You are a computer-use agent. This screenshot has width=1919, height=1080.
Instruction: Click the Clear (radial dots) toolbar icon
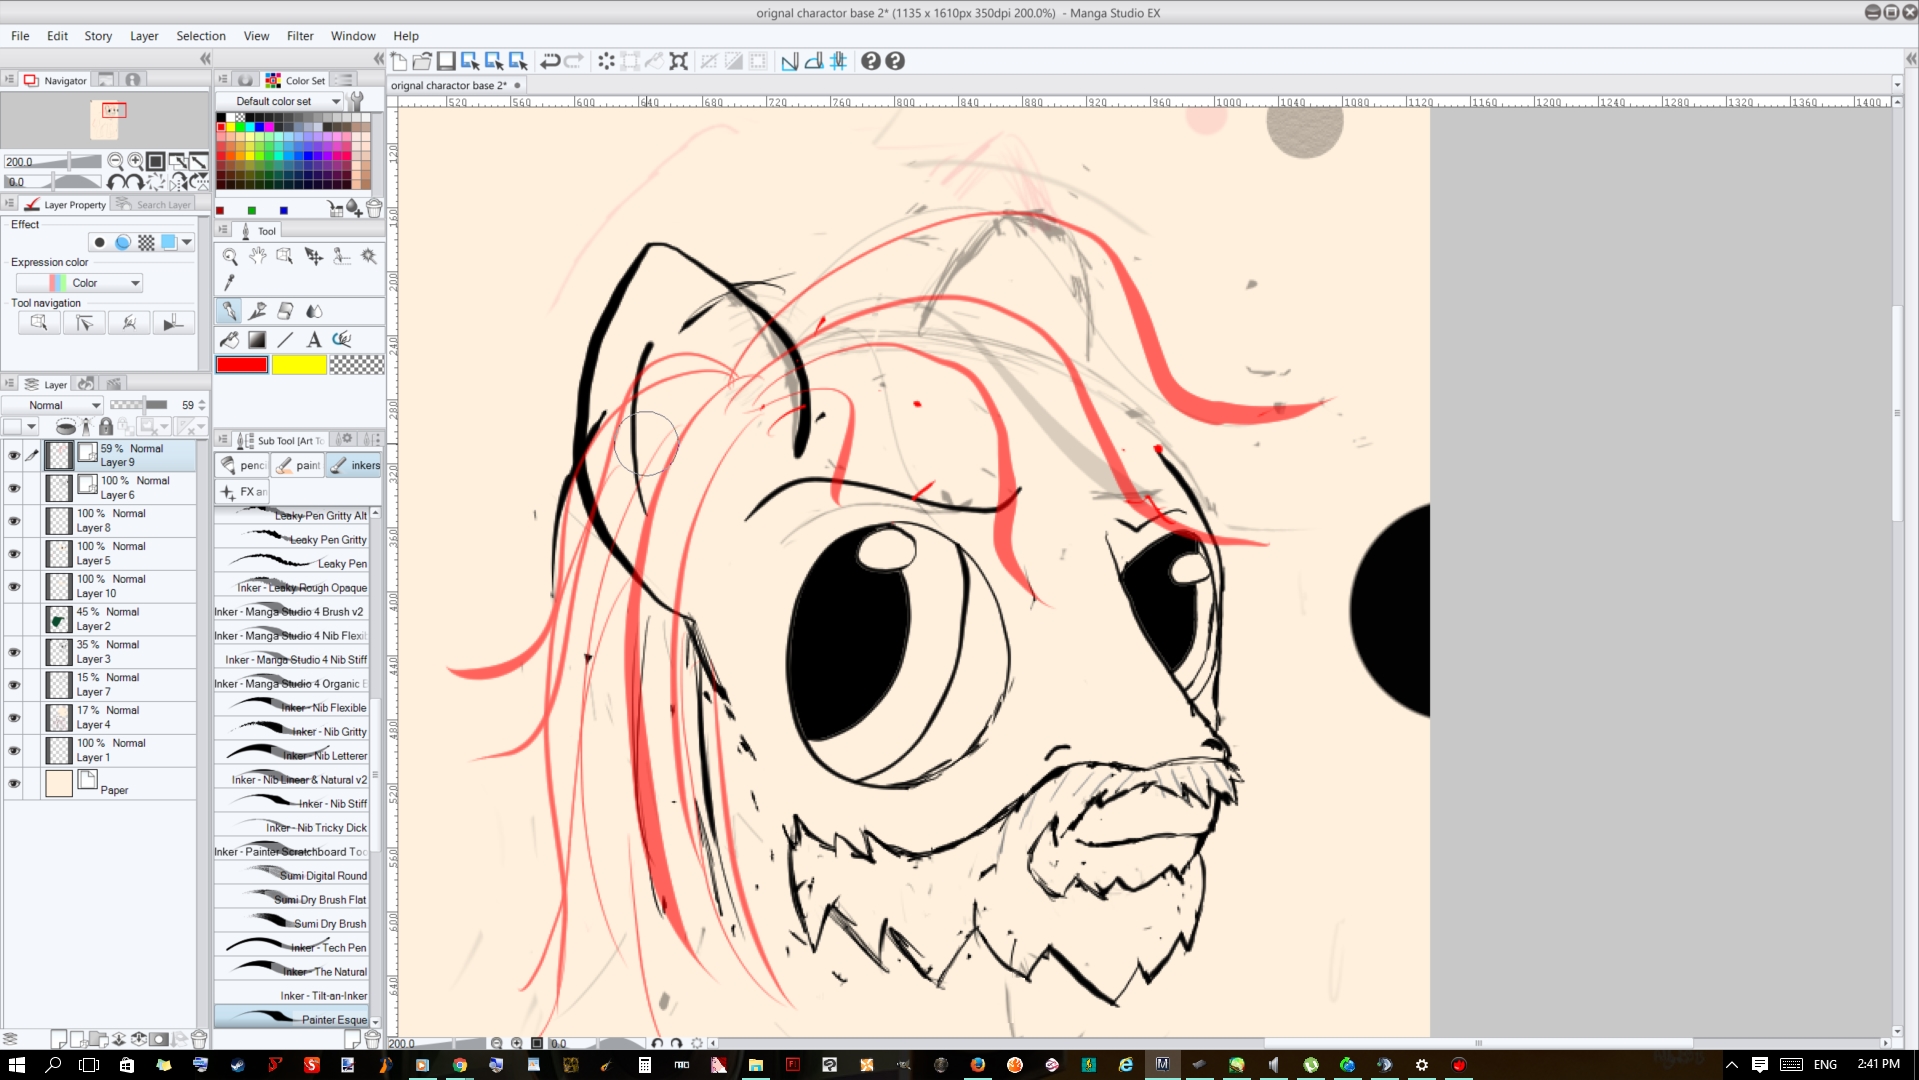click(606, 61)
